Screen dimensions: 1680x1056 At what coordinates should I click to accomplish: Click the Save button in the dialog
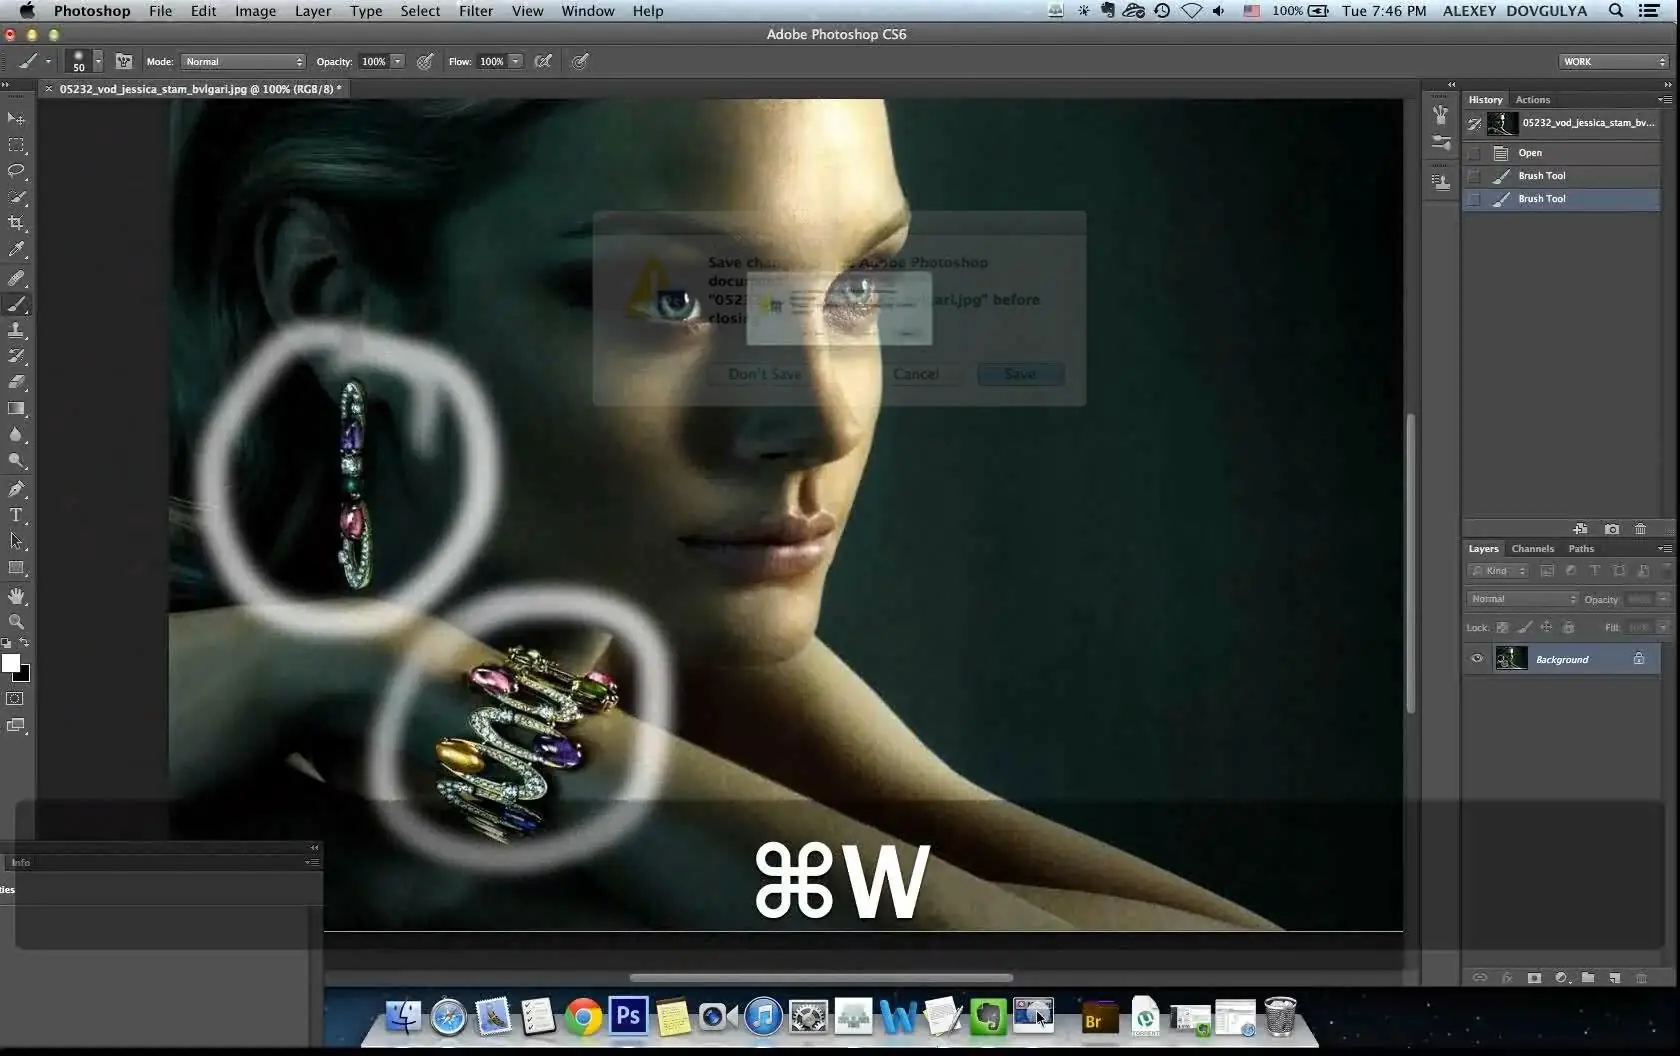coord(1020,374)
